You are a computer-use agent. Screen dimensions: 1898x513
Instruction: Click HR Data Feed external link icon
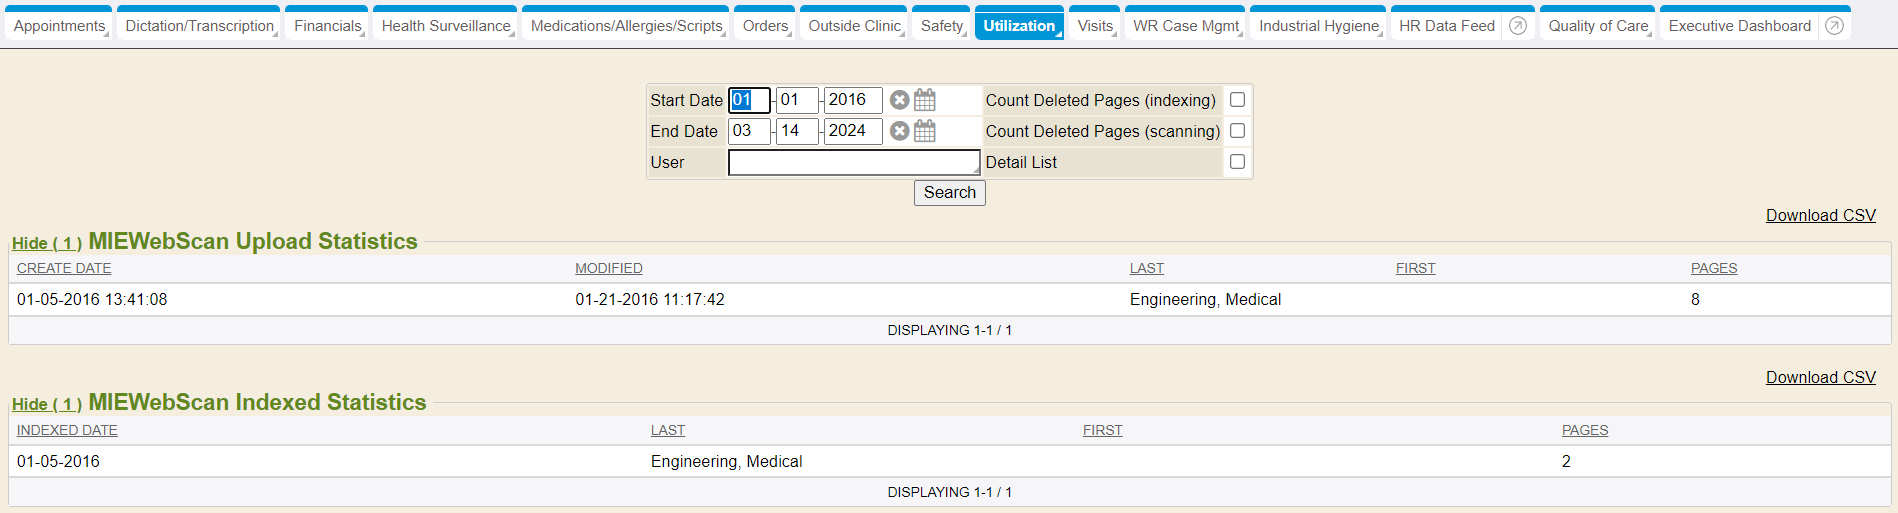point(1517,26)
